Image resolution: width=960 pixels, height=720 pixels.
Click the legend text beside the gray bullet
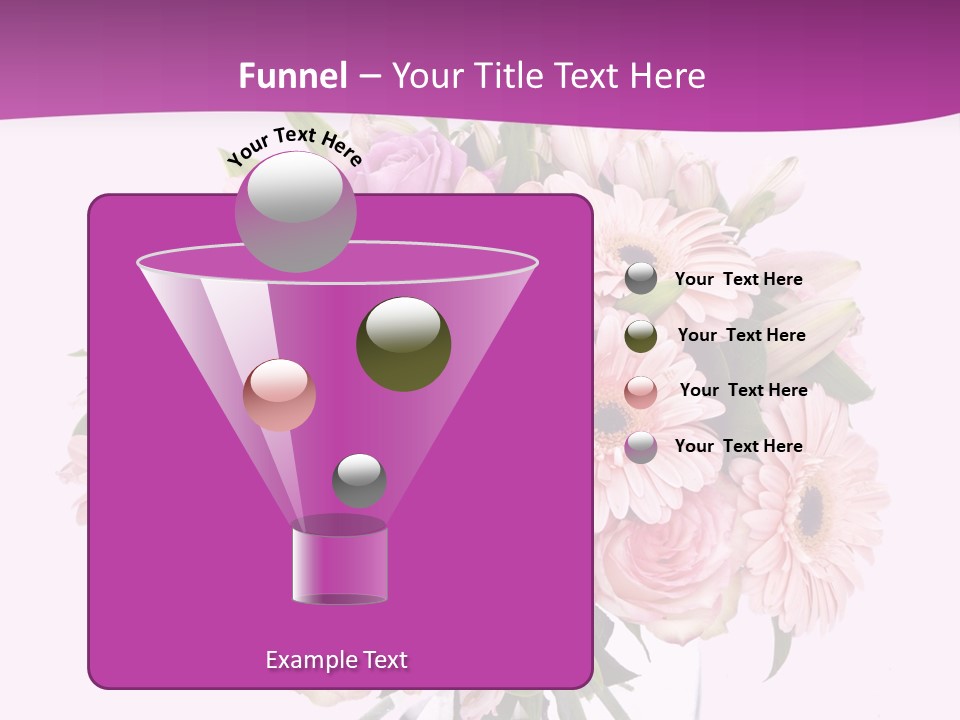738,280
